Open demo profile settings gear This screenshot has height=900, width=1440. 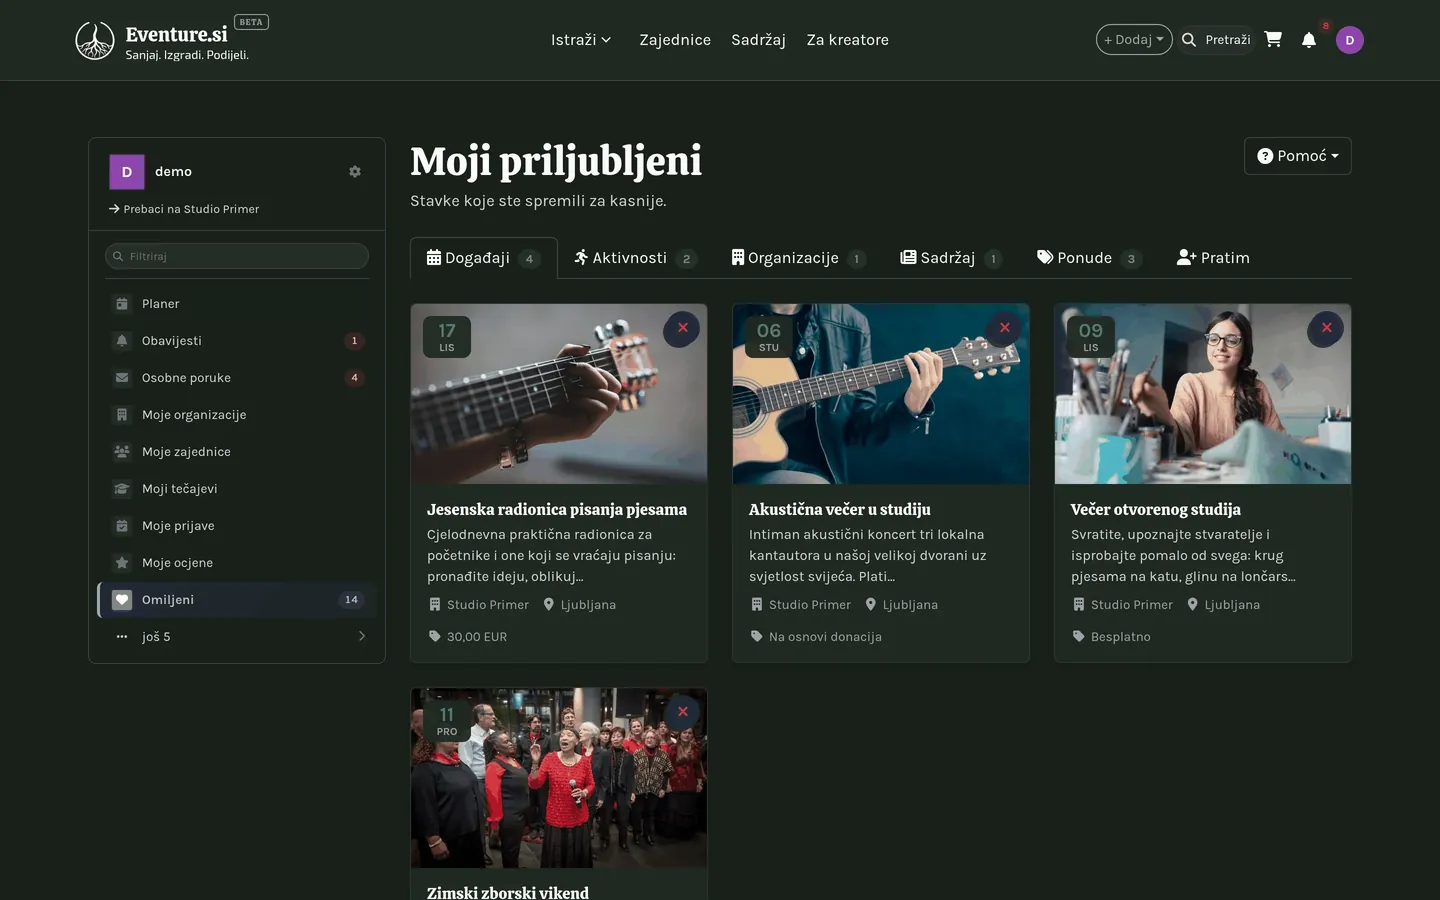click(355, 172)
